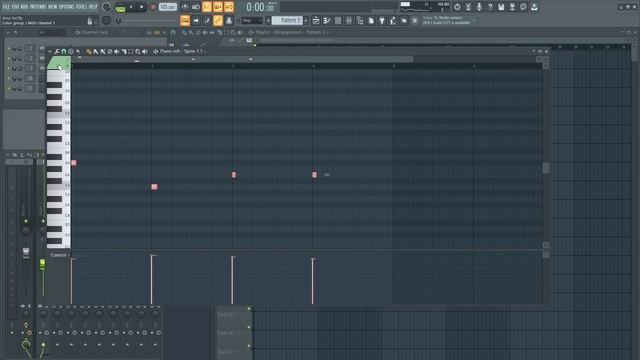Select the Piano roll Select tool
640x360 pixels.
pos(131,51)
